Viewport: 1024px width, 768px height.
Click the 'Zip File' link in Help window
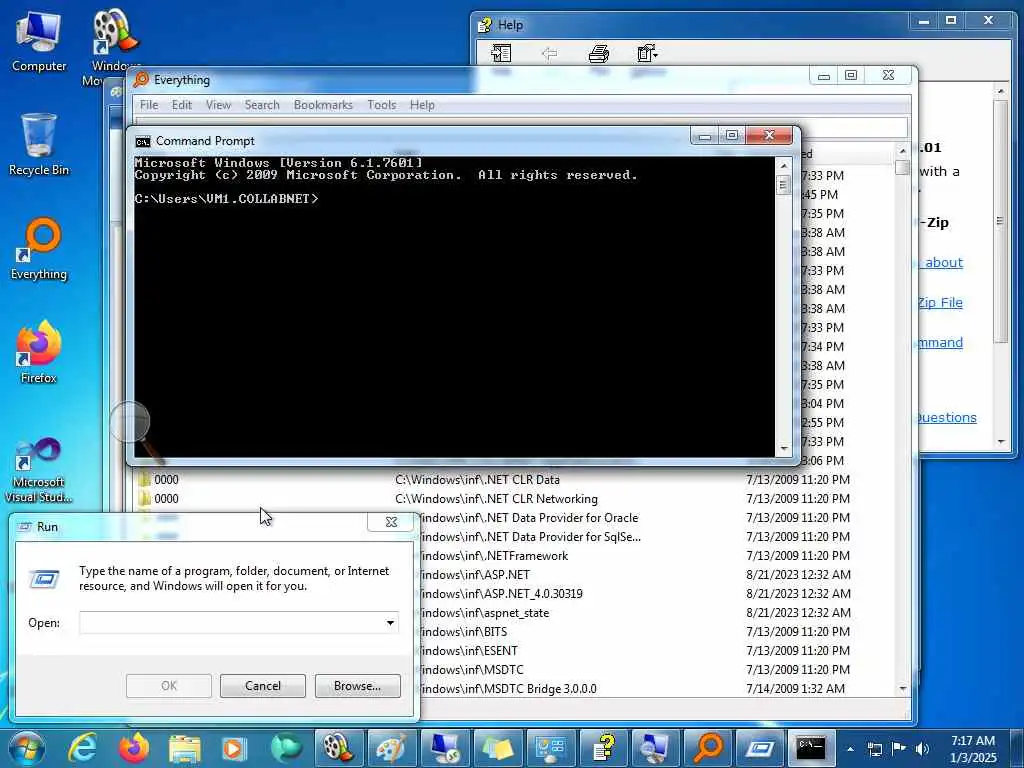coord(940,302)
